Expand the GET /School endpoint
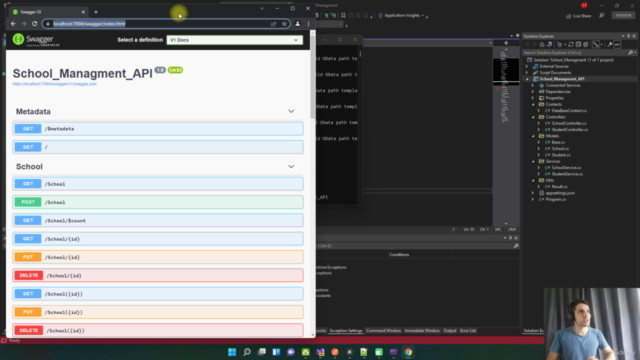Screen dimensions: 640x360 click(x=158, y=184)
